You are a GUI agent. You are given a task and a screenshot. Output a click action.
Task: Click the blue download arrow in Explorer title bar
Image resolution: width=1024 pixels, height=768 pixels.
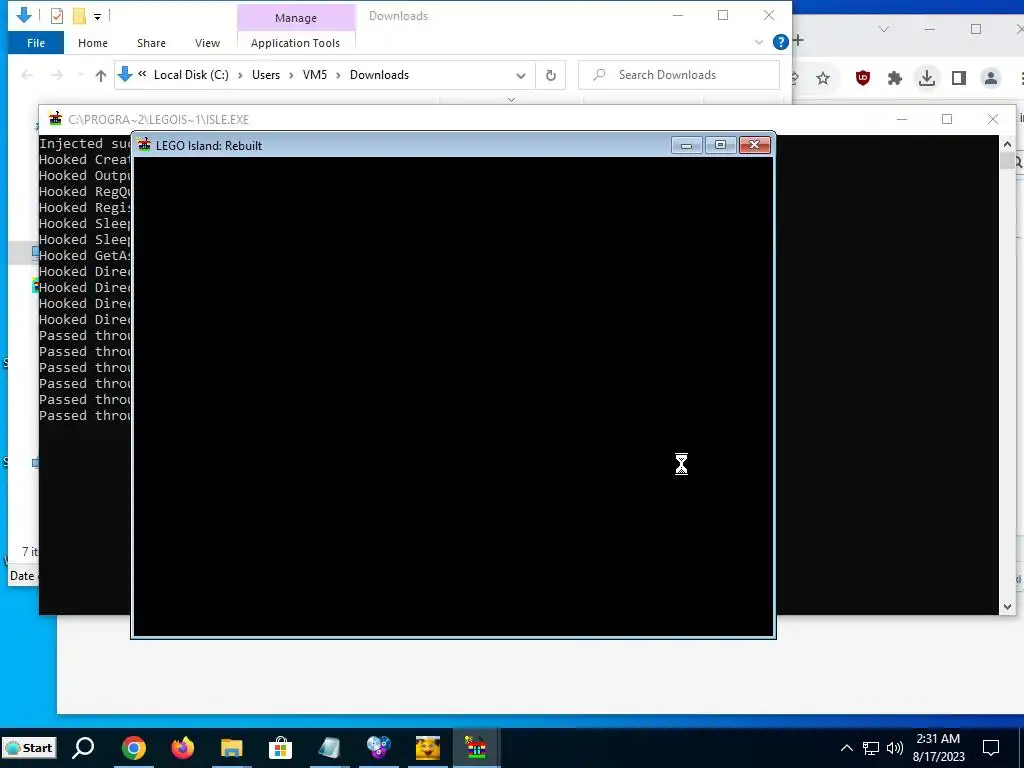pyautogui.click(x=24, y=14)
